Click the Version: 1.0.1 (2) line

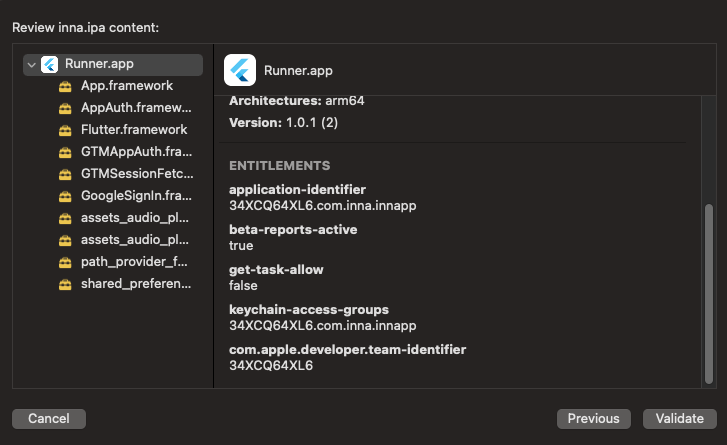283,123
